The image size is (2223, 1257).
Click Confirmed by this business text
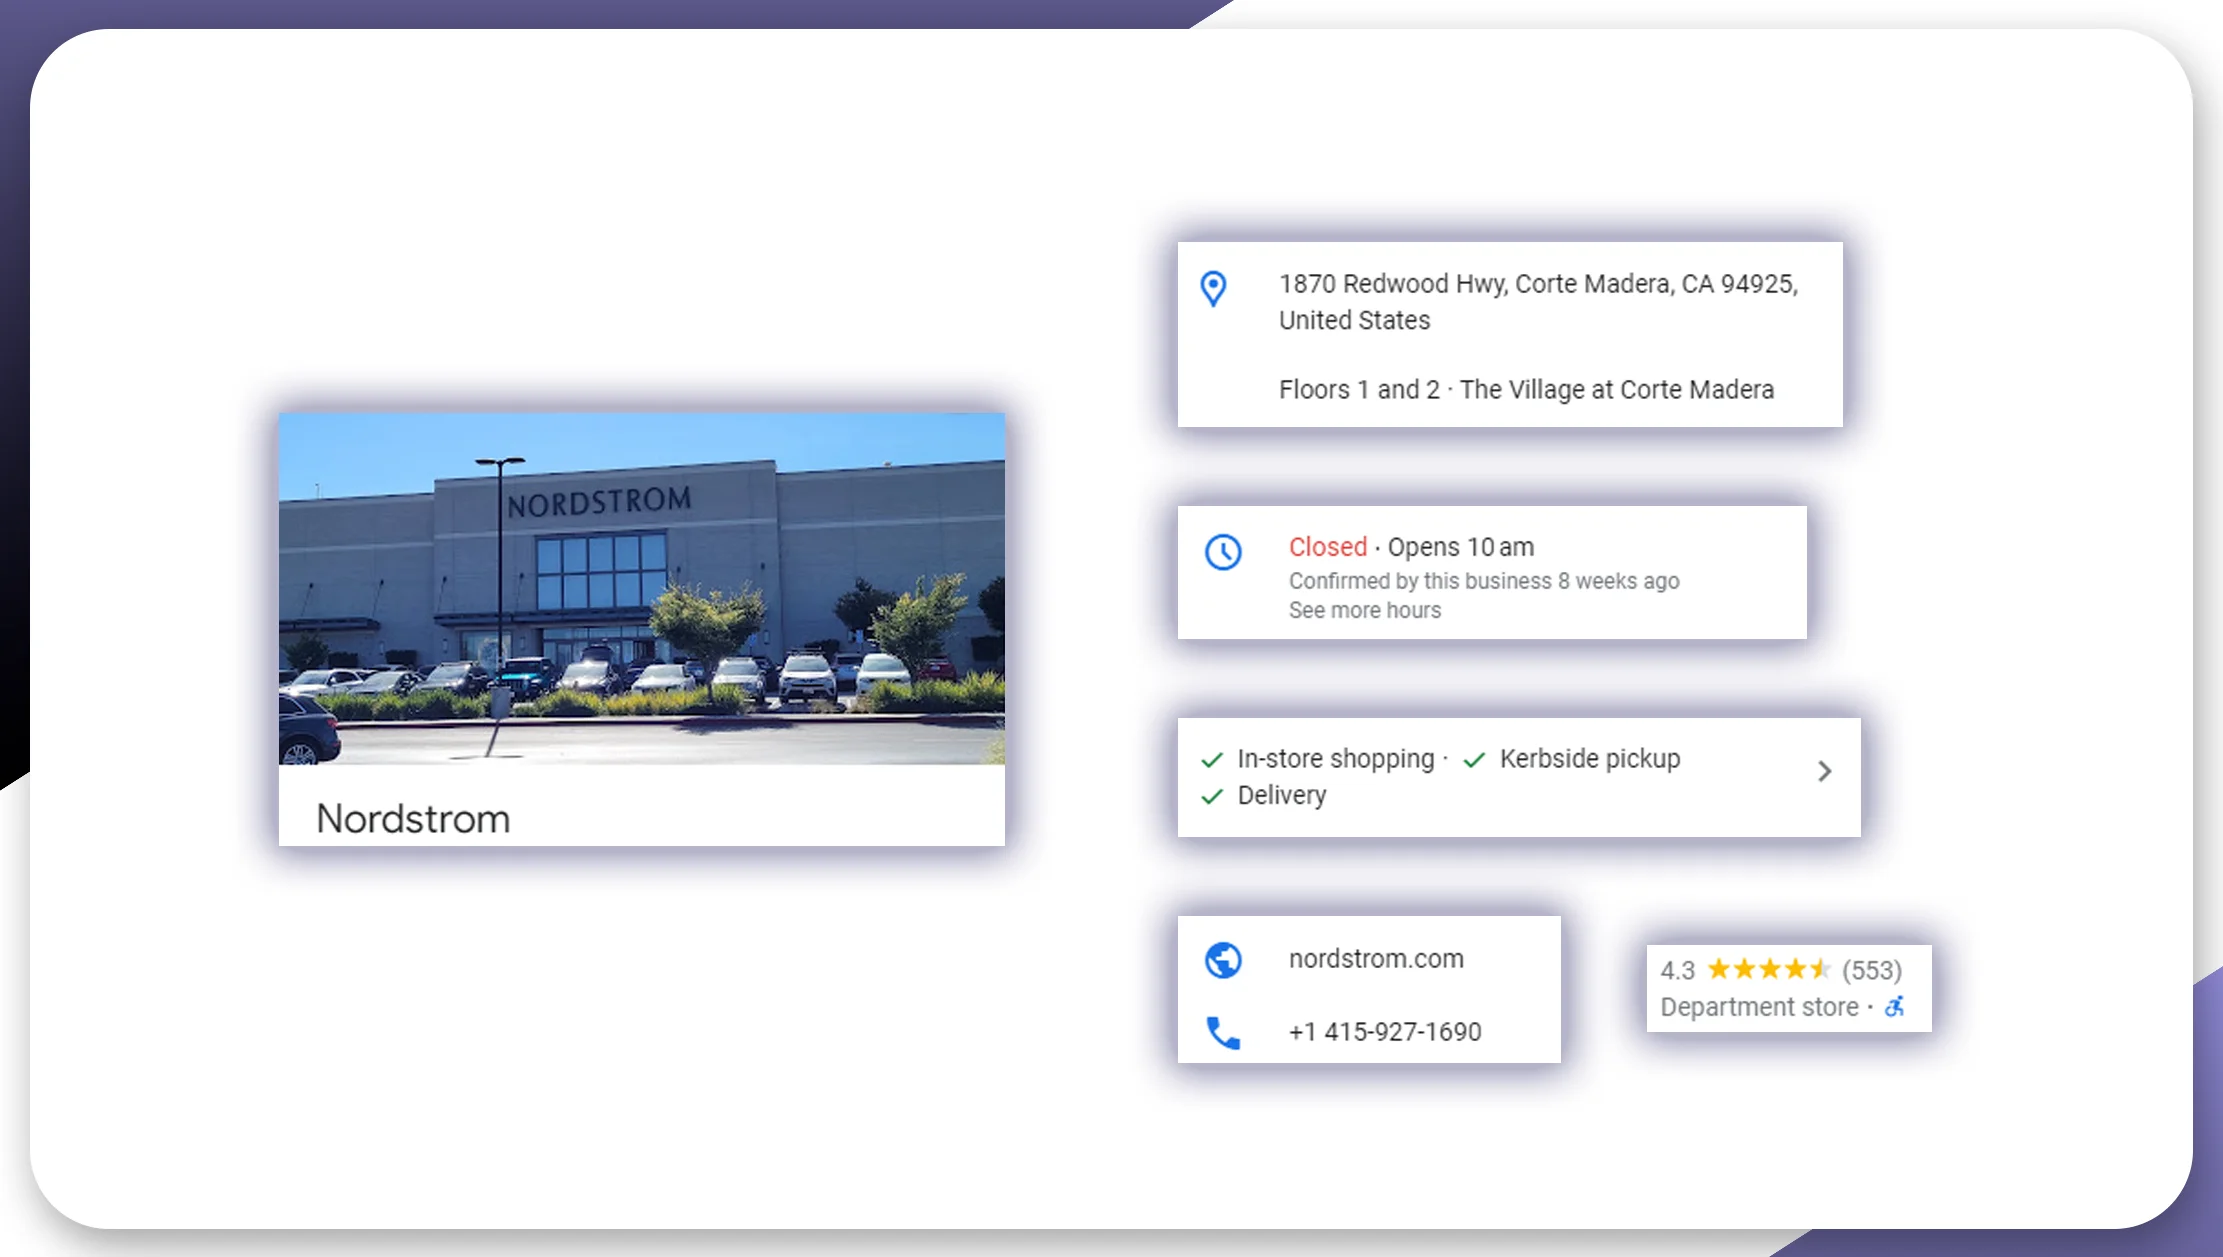pyautogui.click(x=1484, y=581)
